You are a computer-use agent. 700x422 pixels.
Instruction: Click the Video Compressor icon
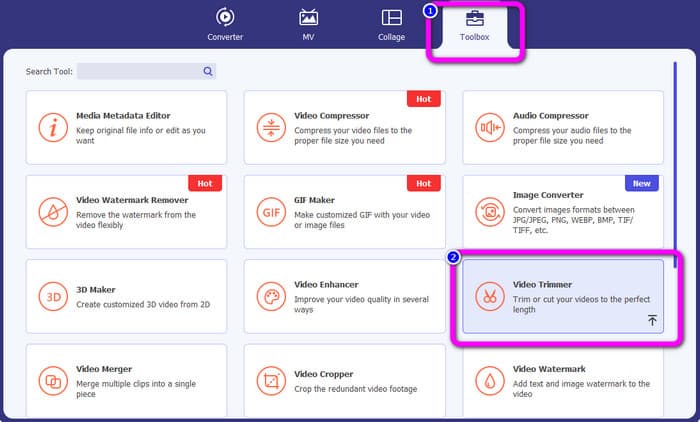(x=271, y=127)
